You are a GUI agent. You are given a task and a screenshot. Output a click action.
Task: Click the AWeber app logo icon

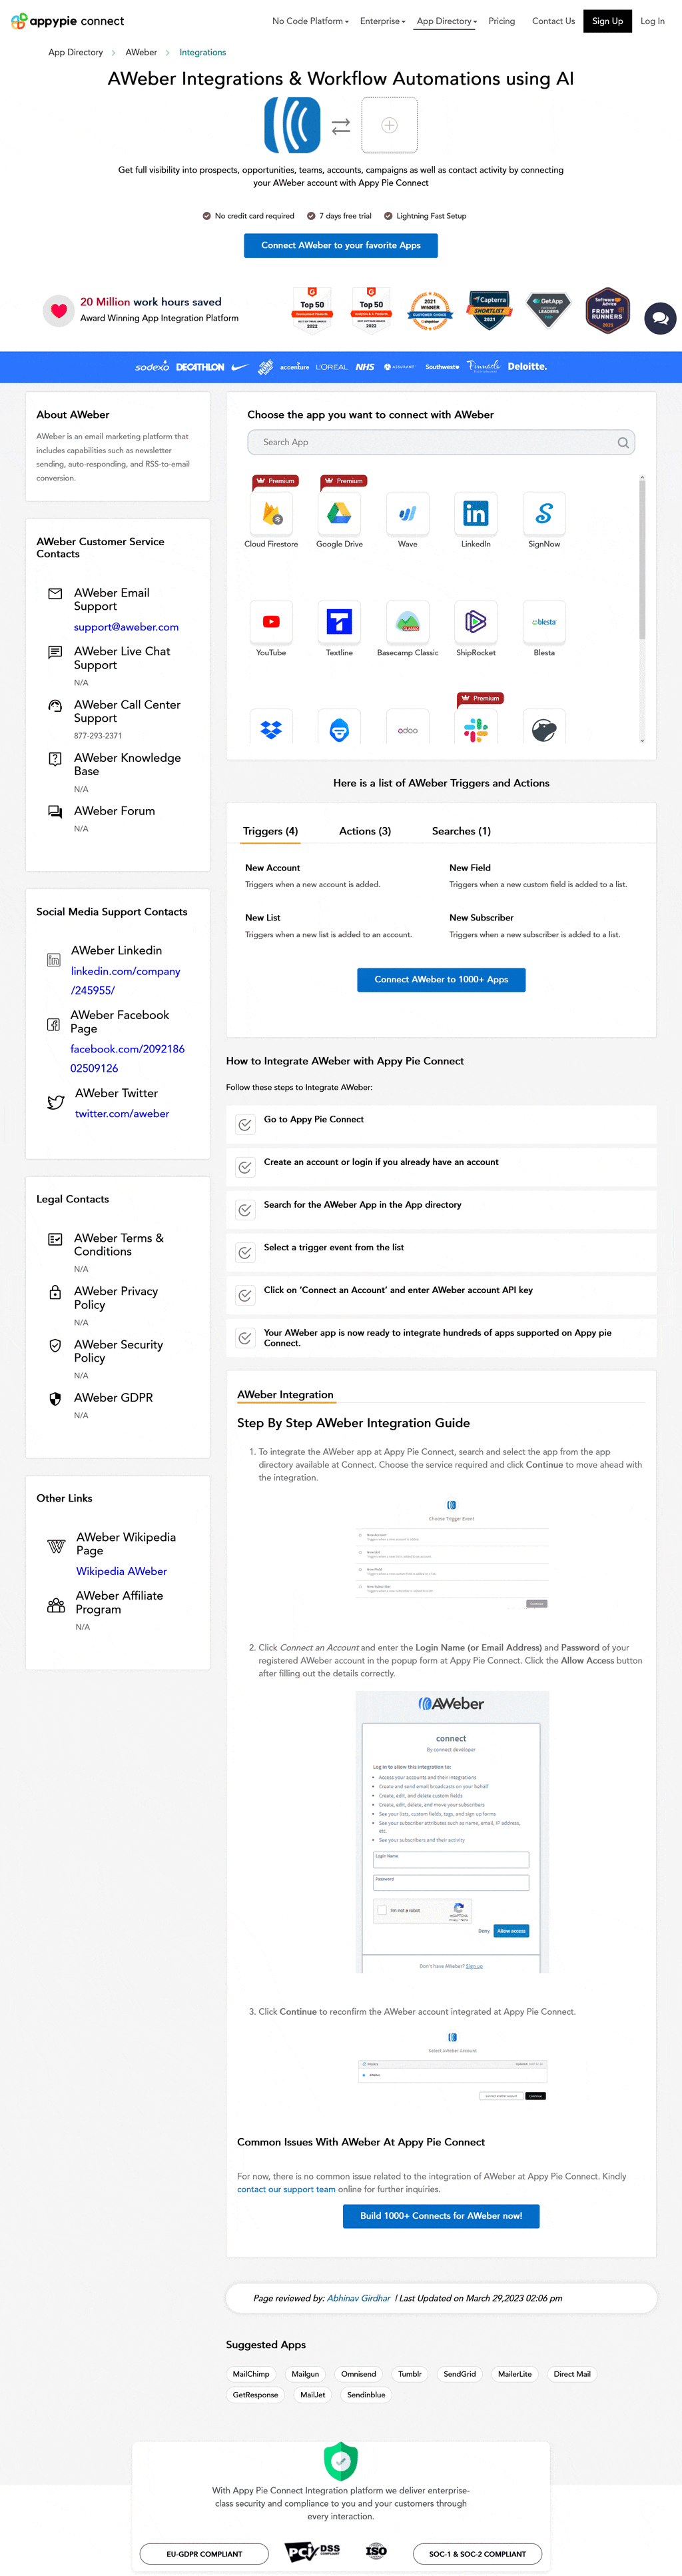pos(292,125)
